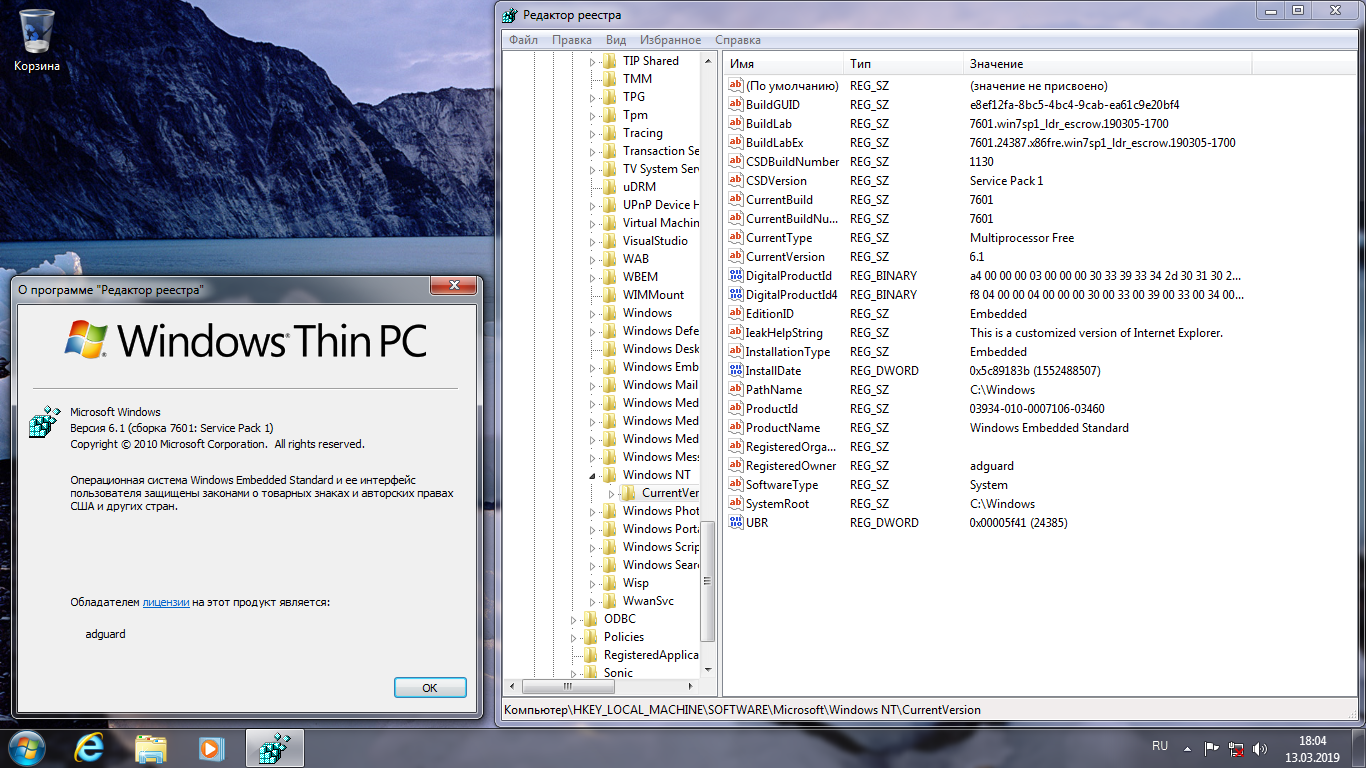Sort values by the Имя column header
Viewport: 1366px width, 768px height.
(x=783, y=64)
